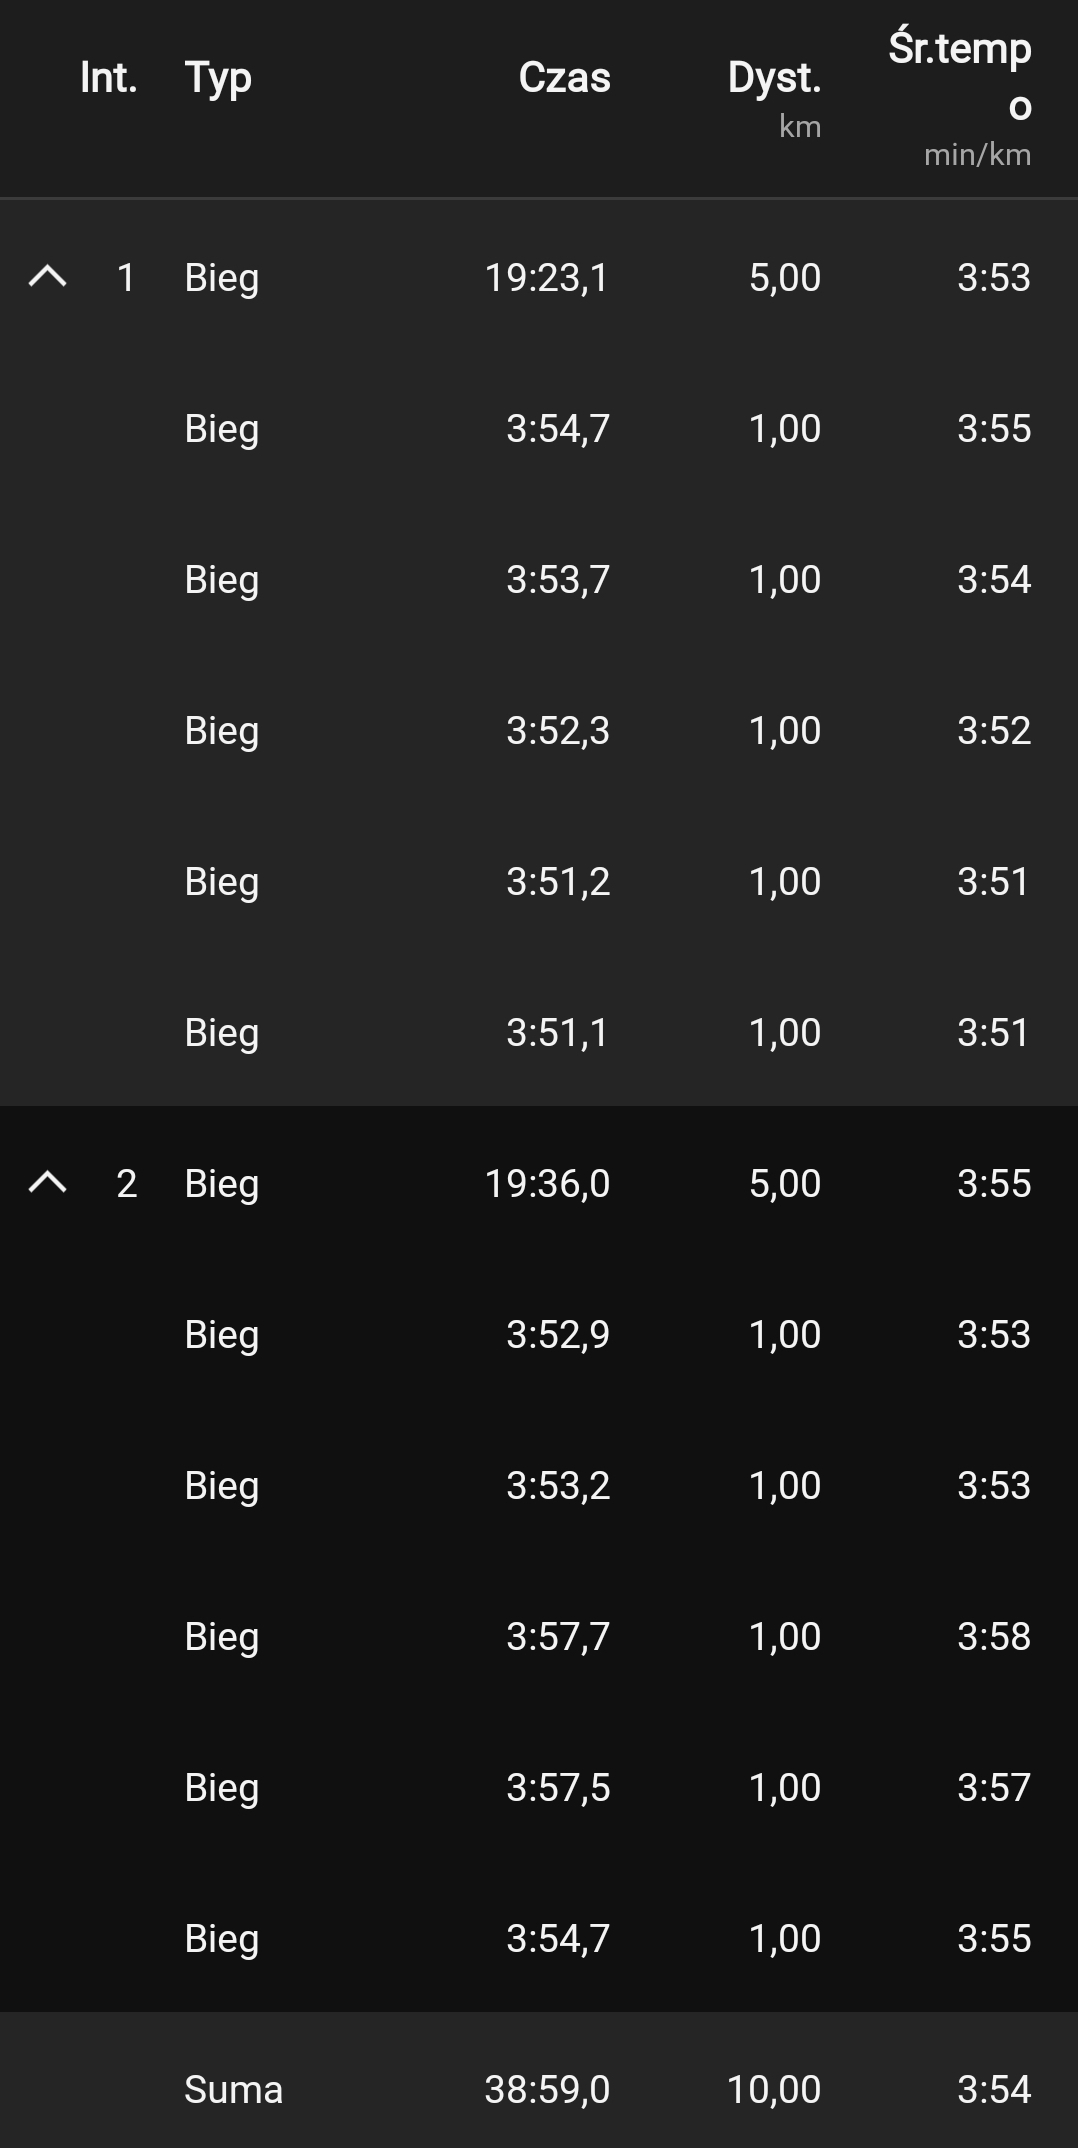Tap the total distance 10,00
This screenshot has width=1078, height=2148.
(773, 2089)
